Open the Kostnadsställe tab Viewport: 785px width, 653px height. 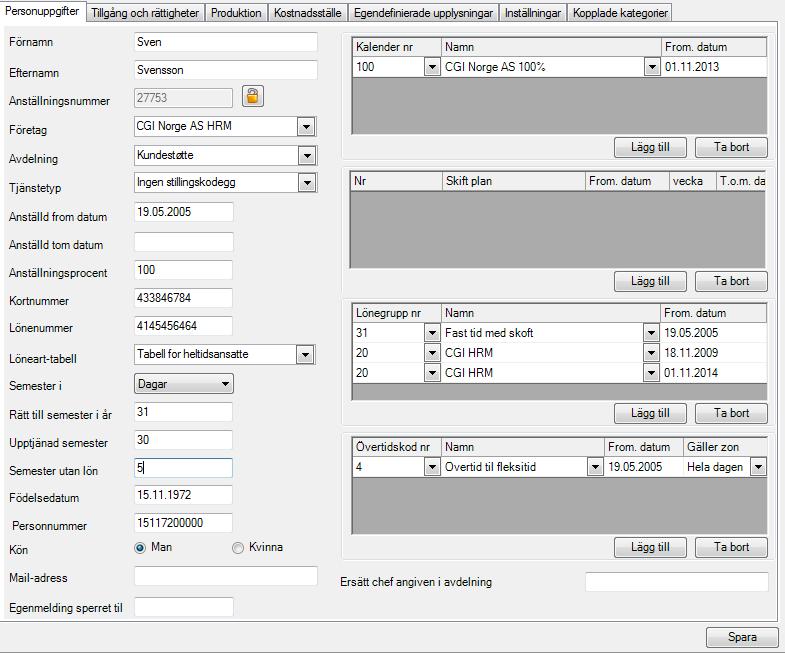307,13
